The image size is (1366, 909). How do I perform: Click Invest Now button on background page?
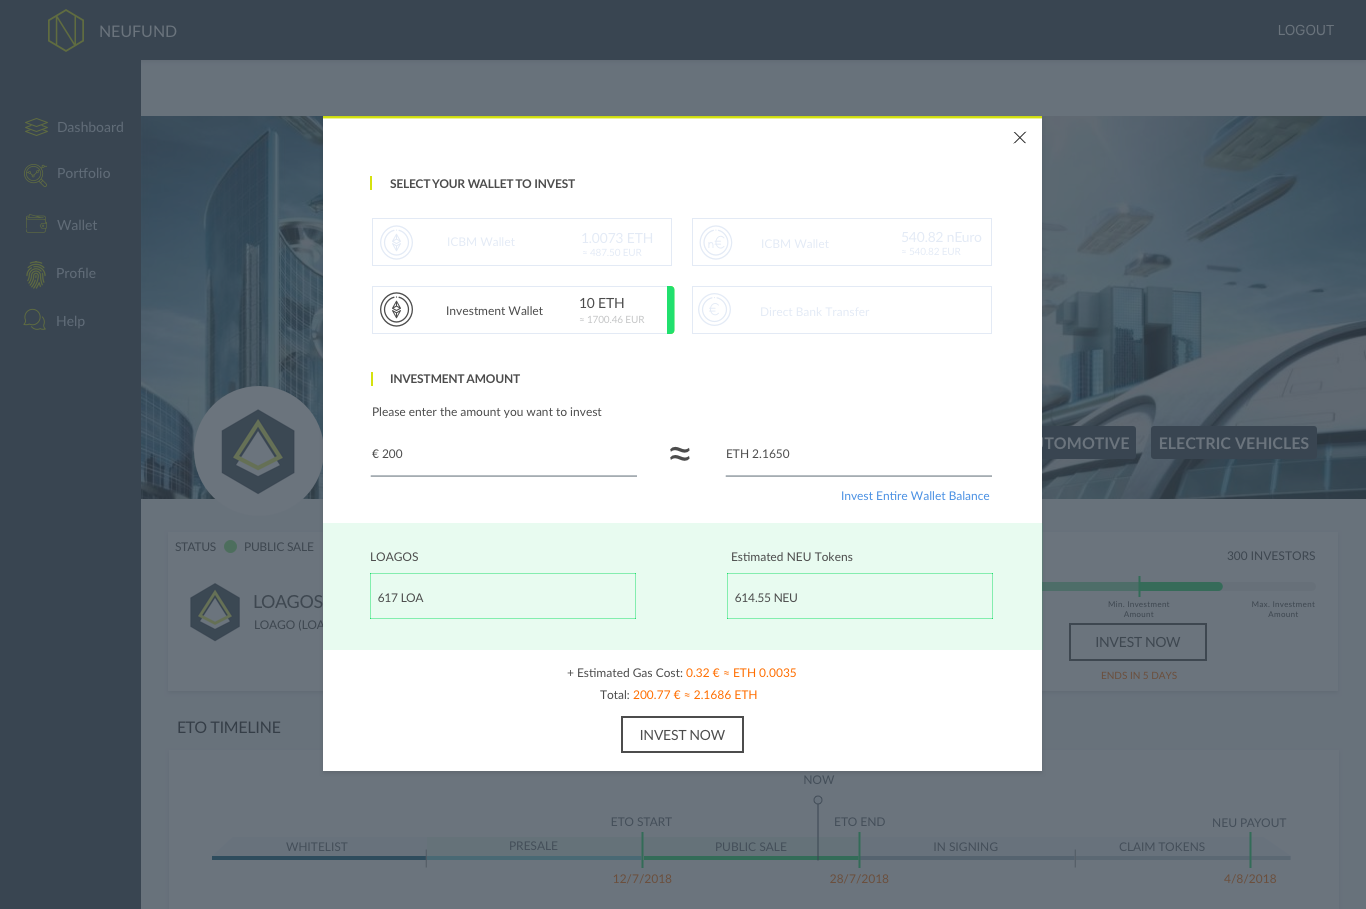(x=1138, y=642)
